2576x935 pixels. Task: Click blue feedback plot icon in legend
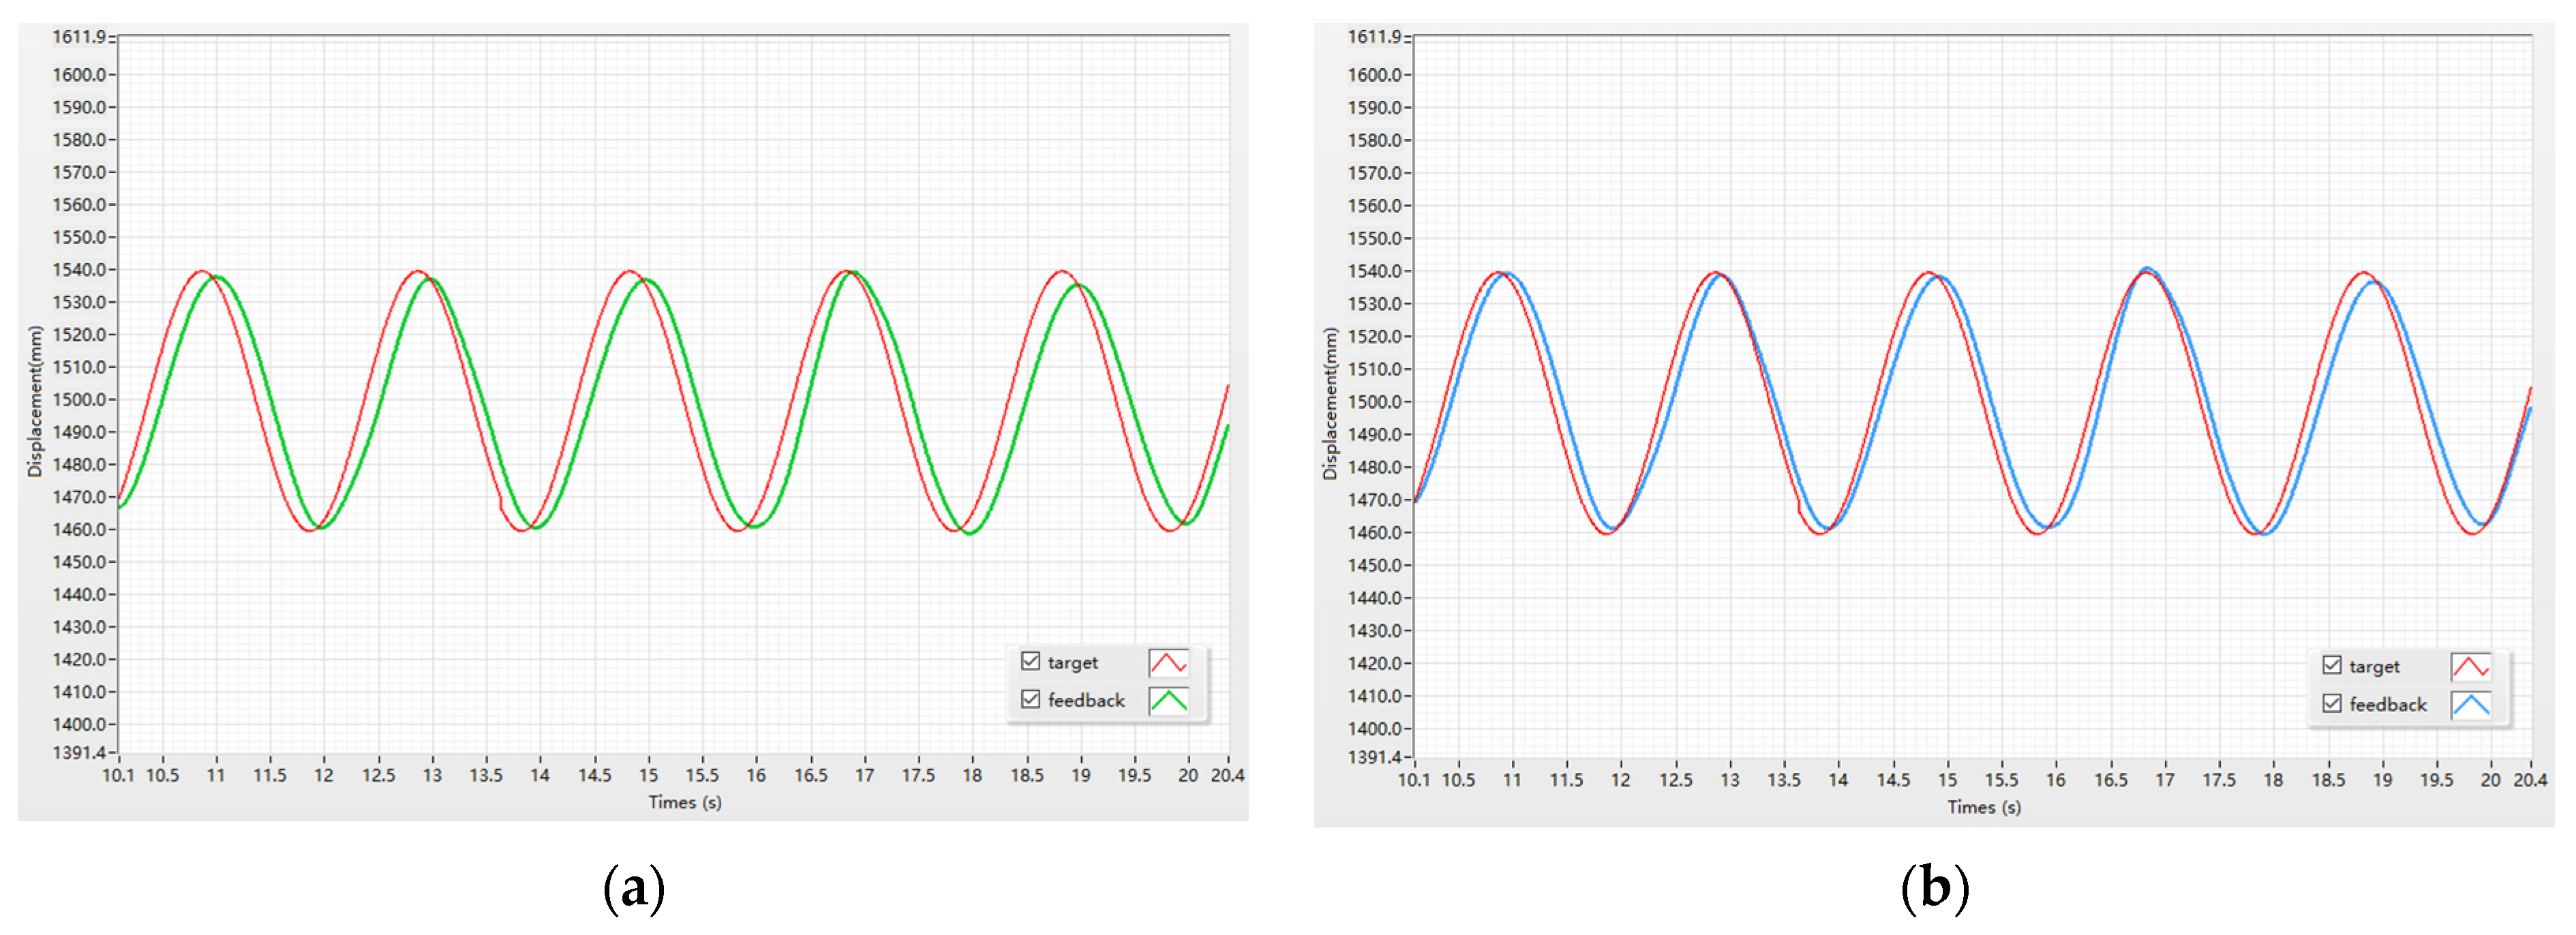[x=2470, y=704]
